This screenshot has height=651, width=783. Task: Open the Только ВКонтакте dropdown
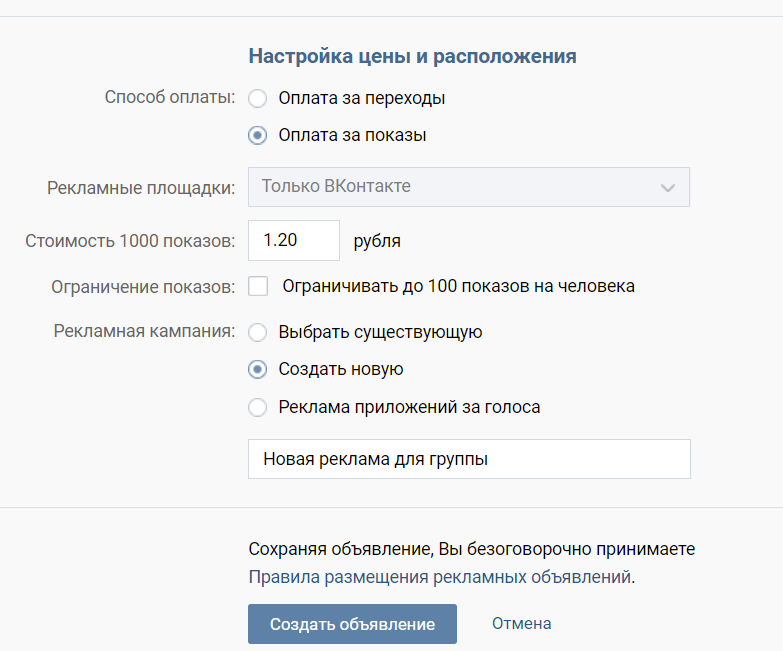click(469, 187)
